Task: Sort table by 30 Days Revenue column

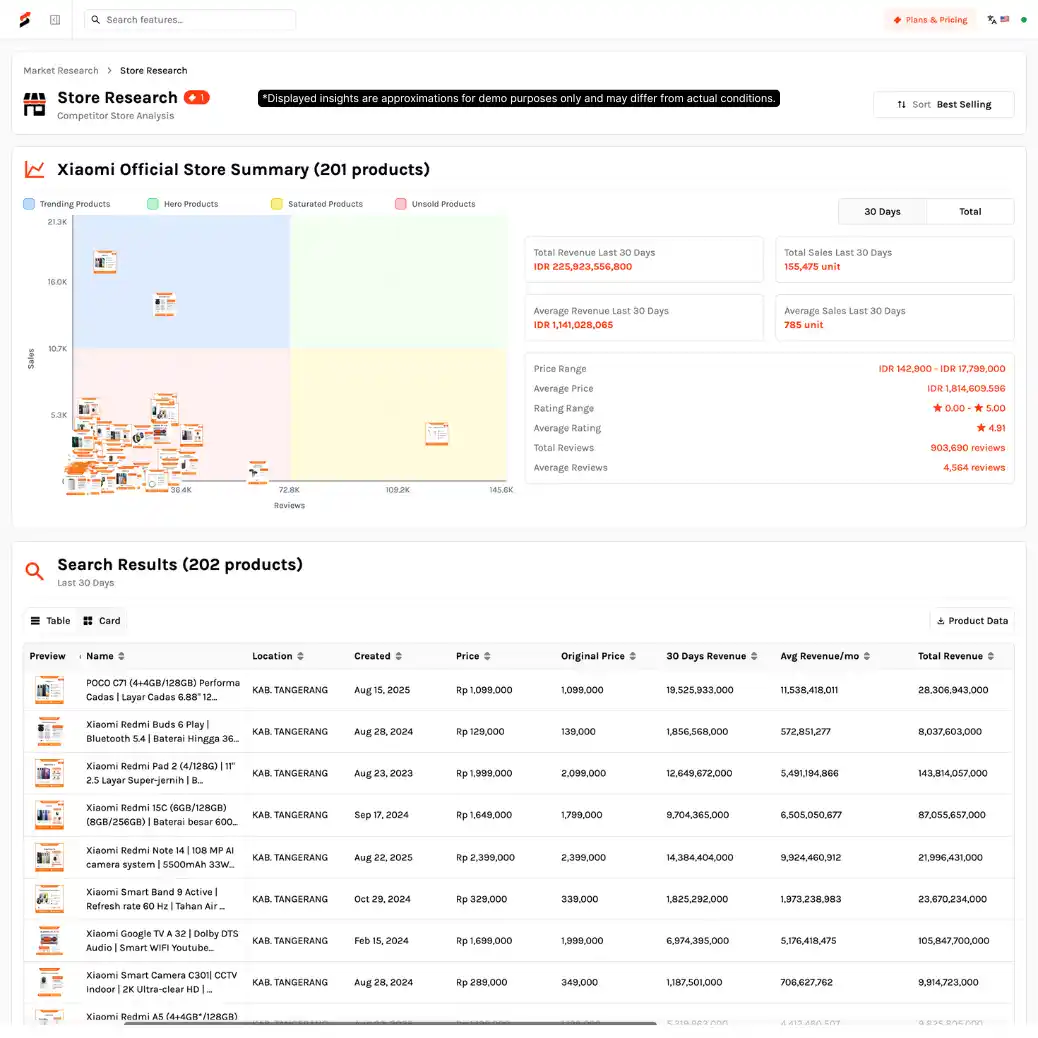Action: [711, 657]
